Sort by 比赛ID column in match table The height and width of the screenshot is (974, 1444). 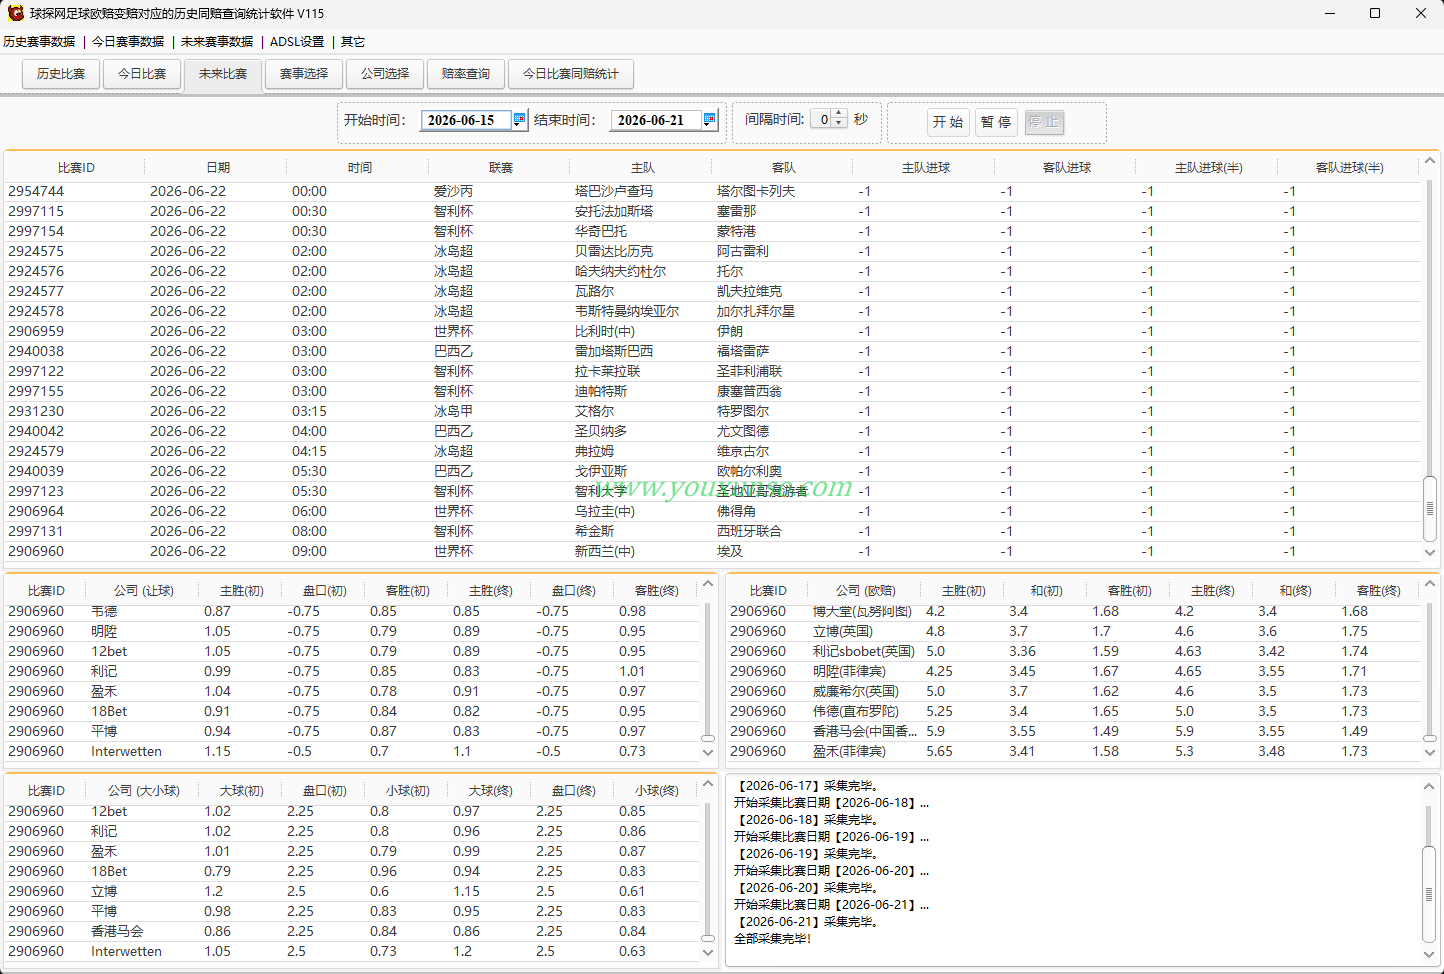coord(76,168)
